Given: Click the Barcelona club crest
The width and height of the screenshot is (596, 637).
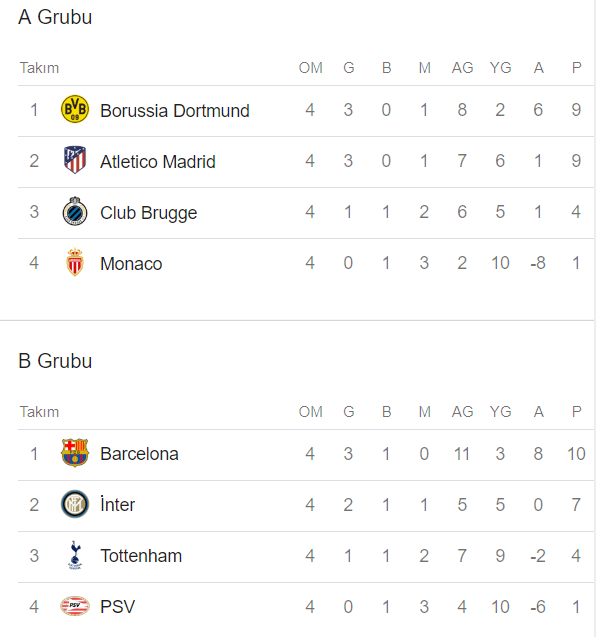Looking at the screenshot, I should click(x=75, y=453).
